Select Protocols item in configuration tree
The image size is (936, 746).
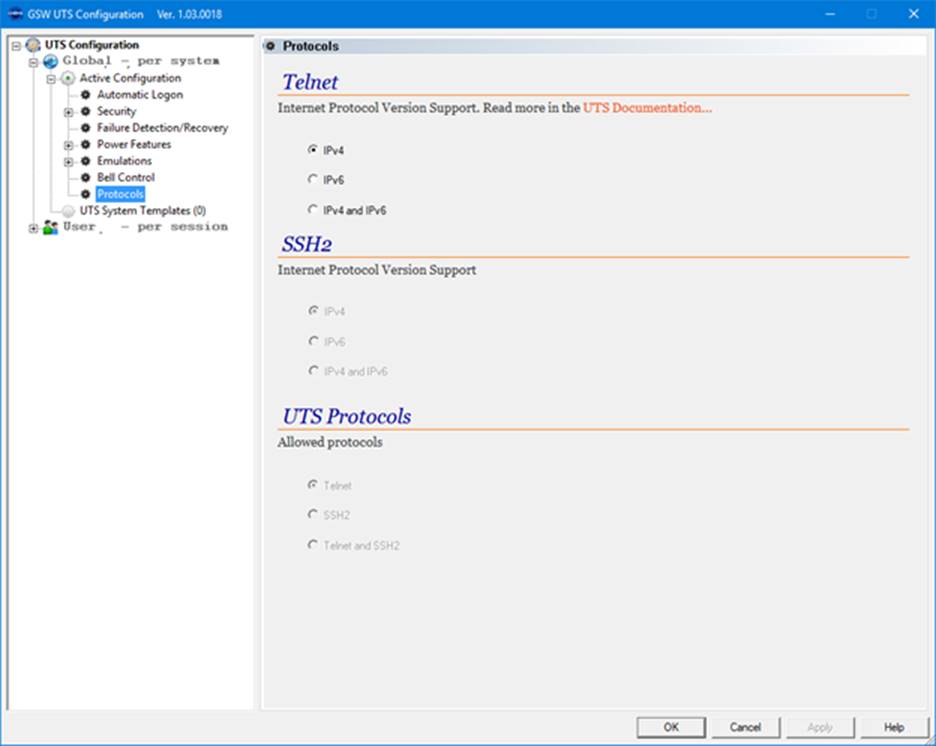click(121, 194)
